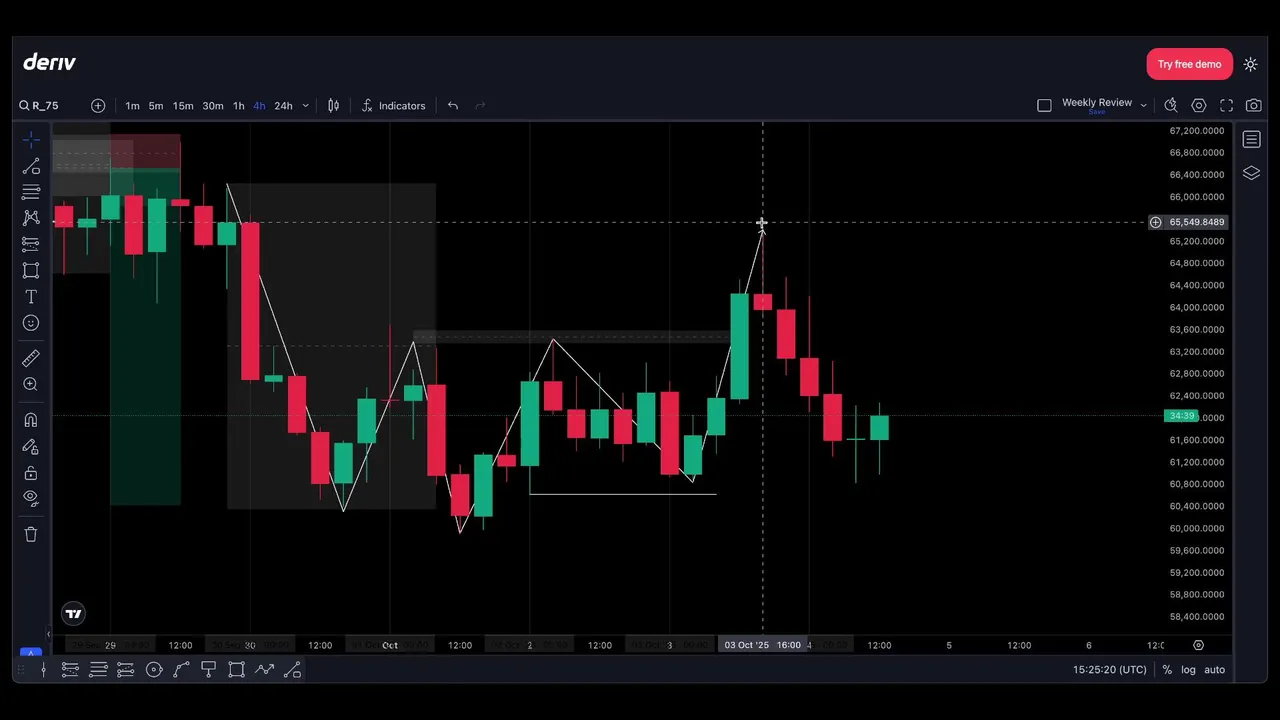Viewport: 1280px width, 720px height.
Task: Open the forecasting and measurement tools
Action: pos(31,244)
